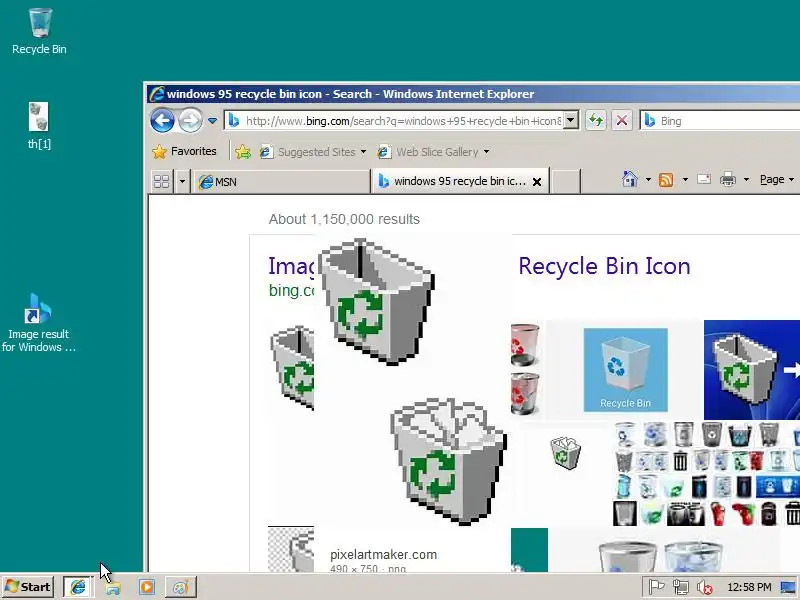This screenshot has width=800, height=600.
Task: Open the Start menu
Action: pos(28,587)
